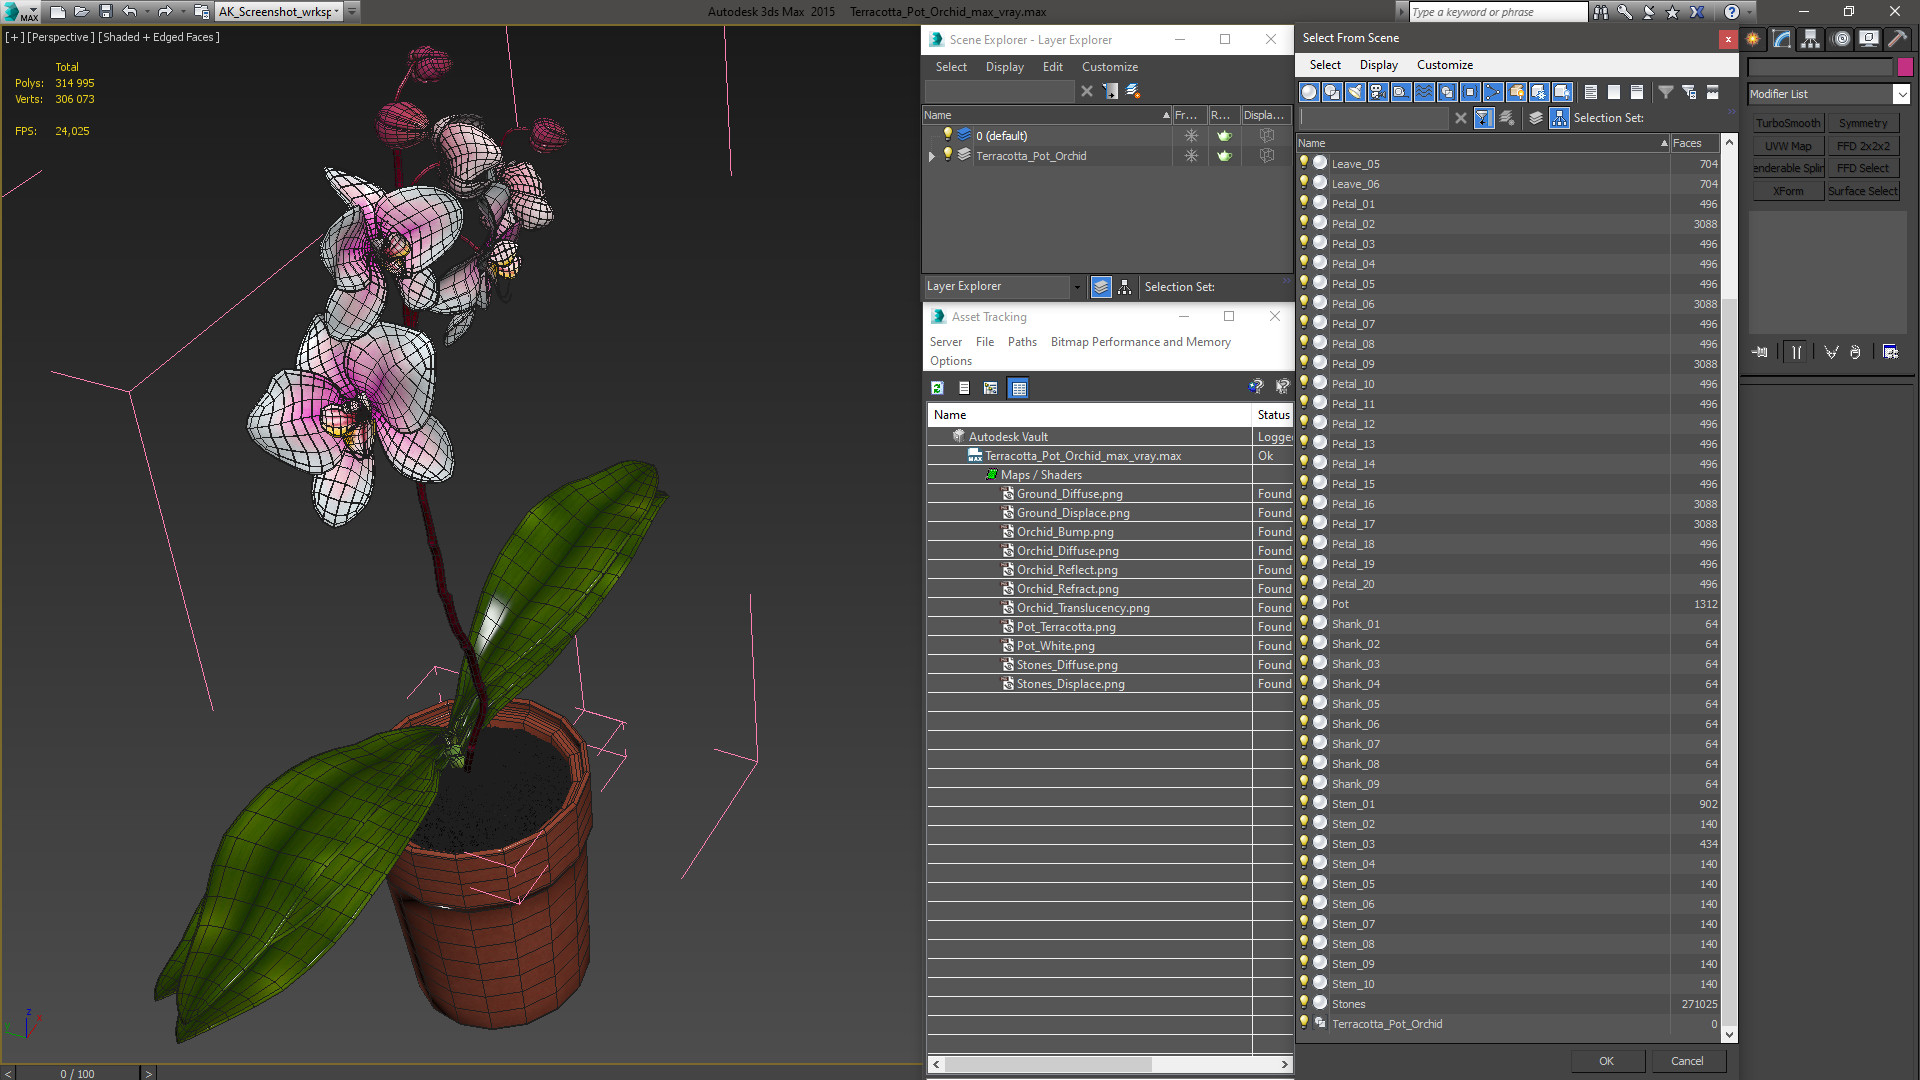Open the Hierarchy command panel tab icon
Viewport: 1920px width, 1080px height.
pyautogui.click(x=1810, y=39)
